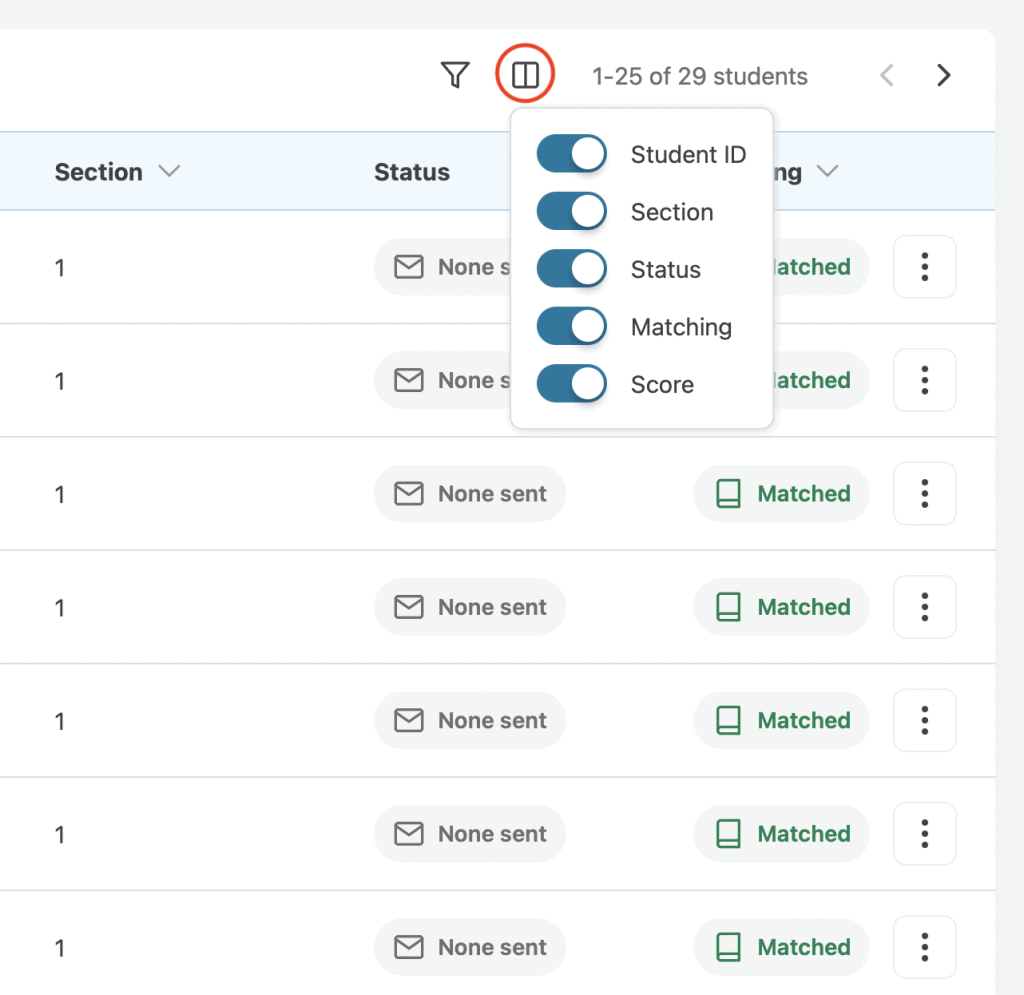The image size is (1024, 995).
Task: Click the None sent chip on the fourth row
Action: [x=470, y=607]
